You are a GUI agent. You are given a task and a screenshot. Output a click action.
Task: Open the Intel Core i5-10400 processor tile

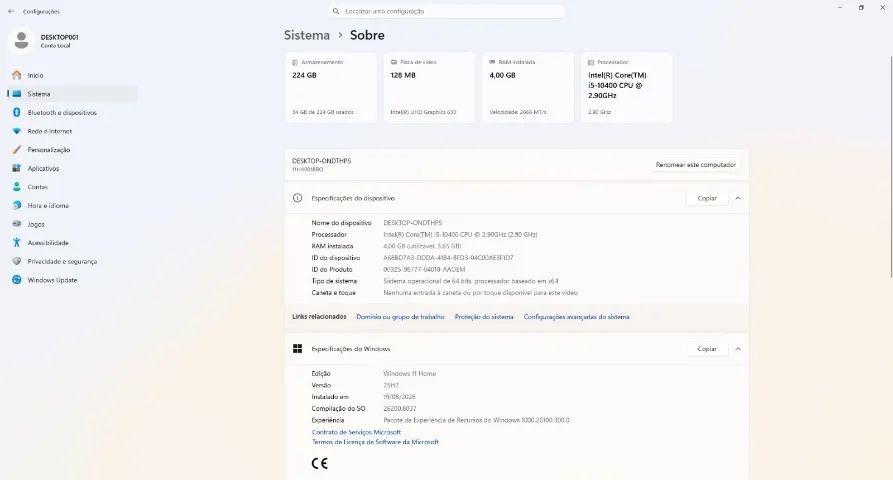[626, 88]
